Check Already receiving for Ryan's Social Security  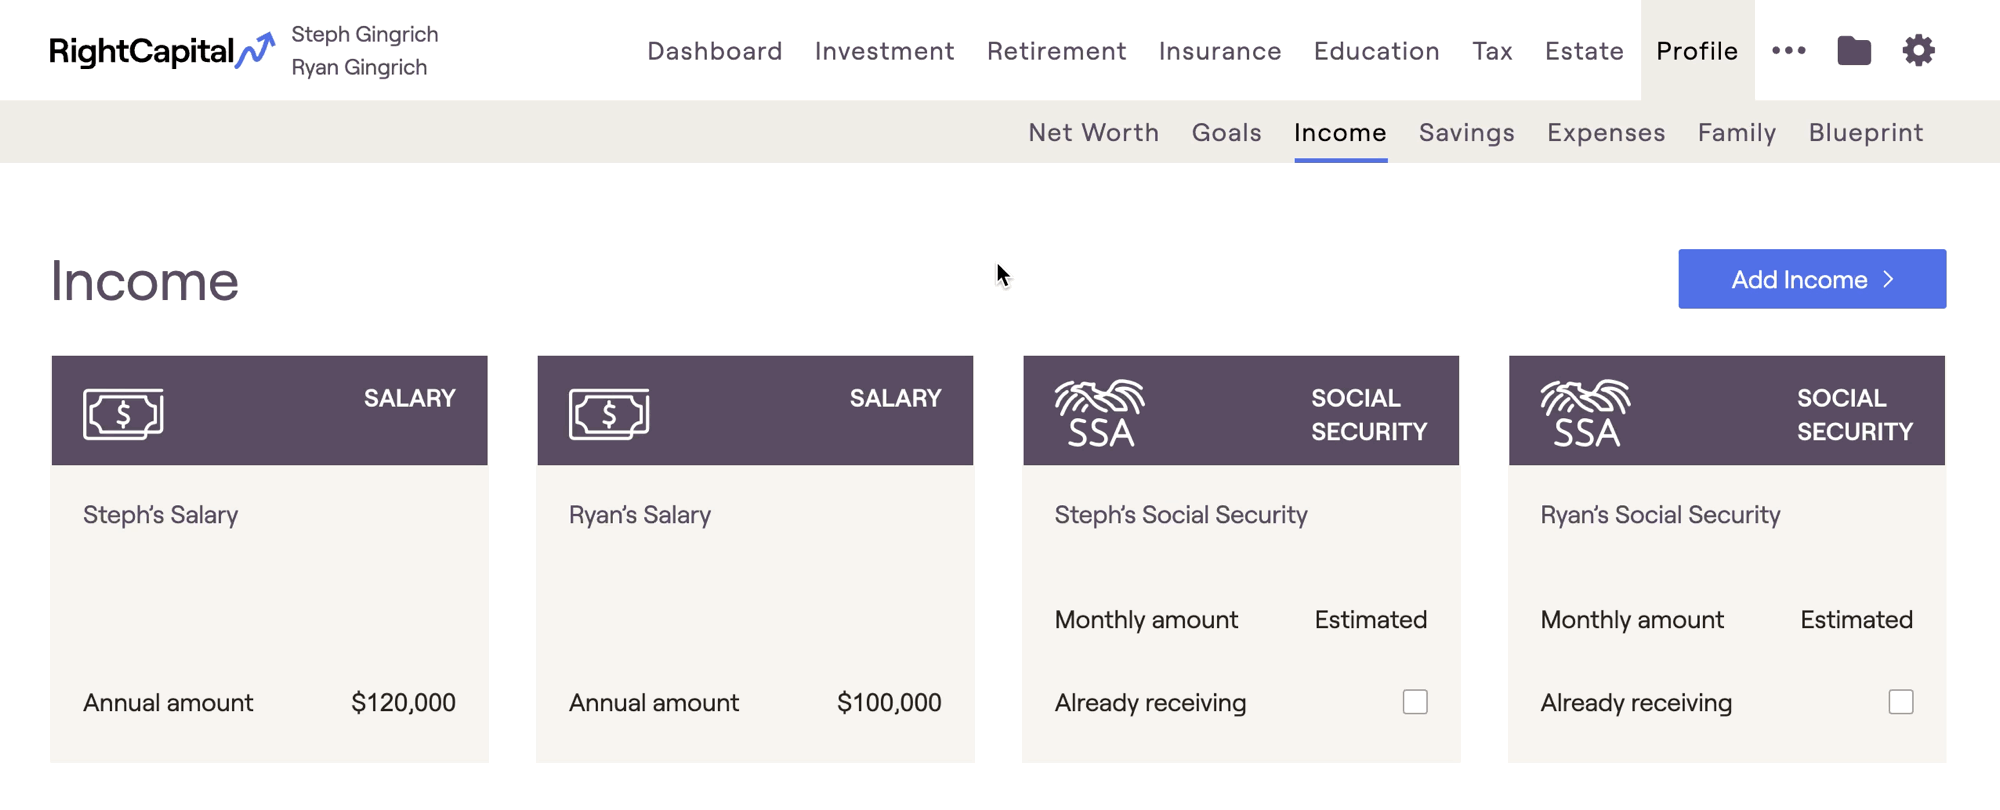pyautogui.click(x=1901, y=702)
